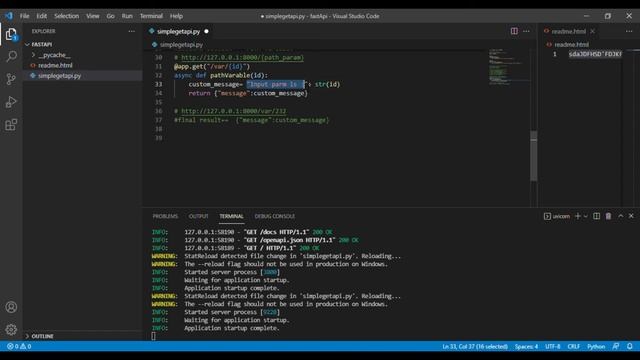Select language mode Python in status bar
Viewport: 640px width, 360px height.
click(x=596, y=346)
